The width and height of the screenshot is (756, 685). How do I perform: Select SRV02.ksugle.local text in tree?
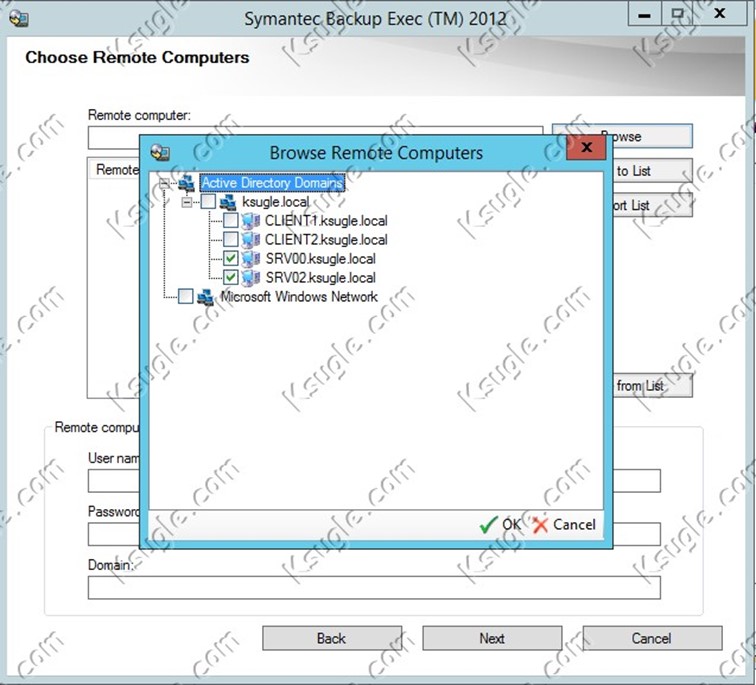pyautogui.click(x=321, y=278)
